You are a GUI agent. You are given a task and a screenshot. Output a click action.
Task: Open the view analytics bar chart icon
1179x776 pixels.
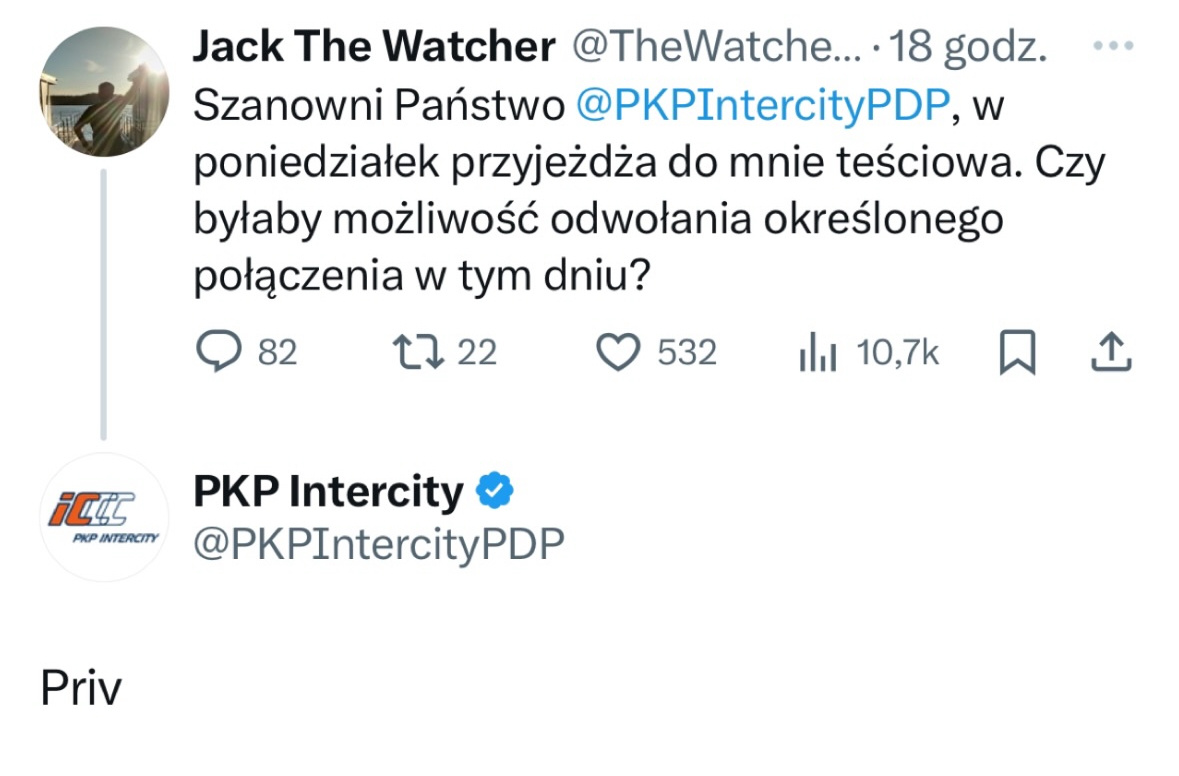point(817,353)
